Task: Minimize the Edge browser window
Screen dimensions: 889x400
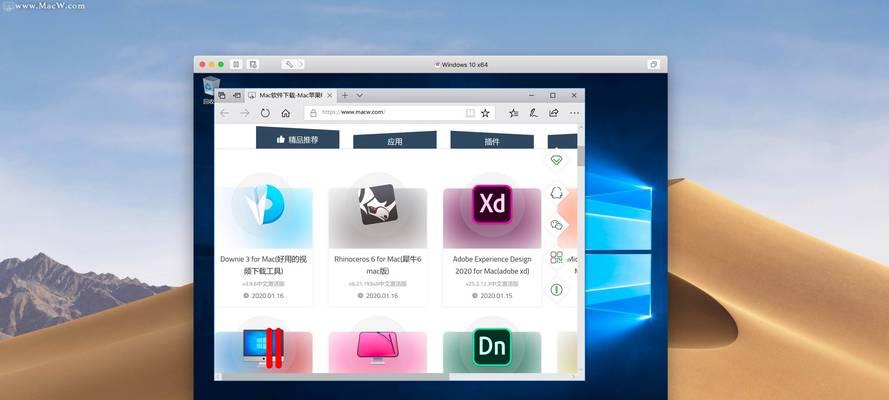Action: (x=531, y=95)
